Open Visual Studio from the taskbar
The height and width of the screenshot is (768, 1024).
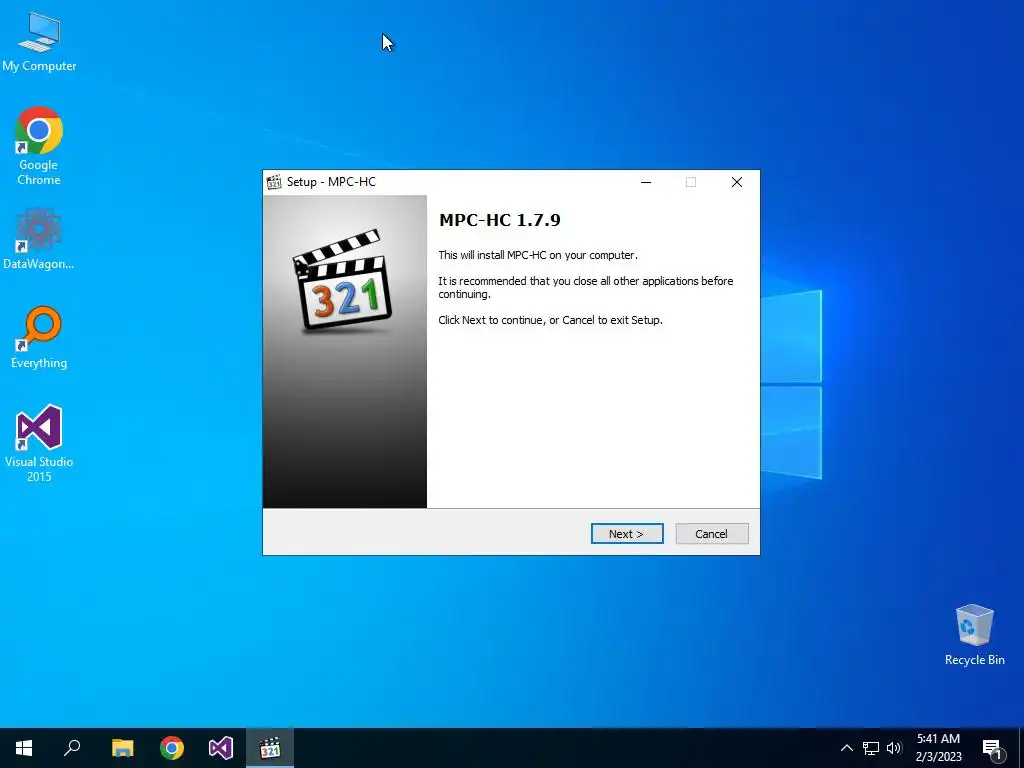click(x=221, y=748)
